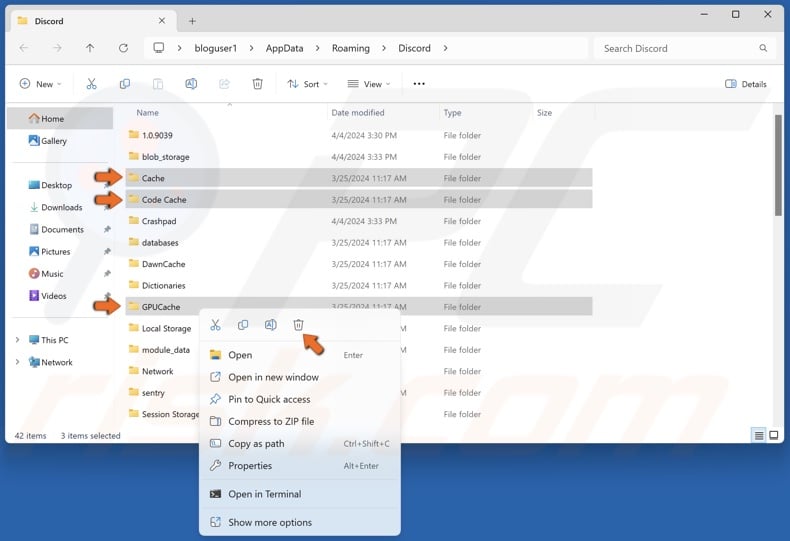Close the Discord tab
Viewport: 790px width, 541px height.
pyautogui.click(x=162, y=21)
